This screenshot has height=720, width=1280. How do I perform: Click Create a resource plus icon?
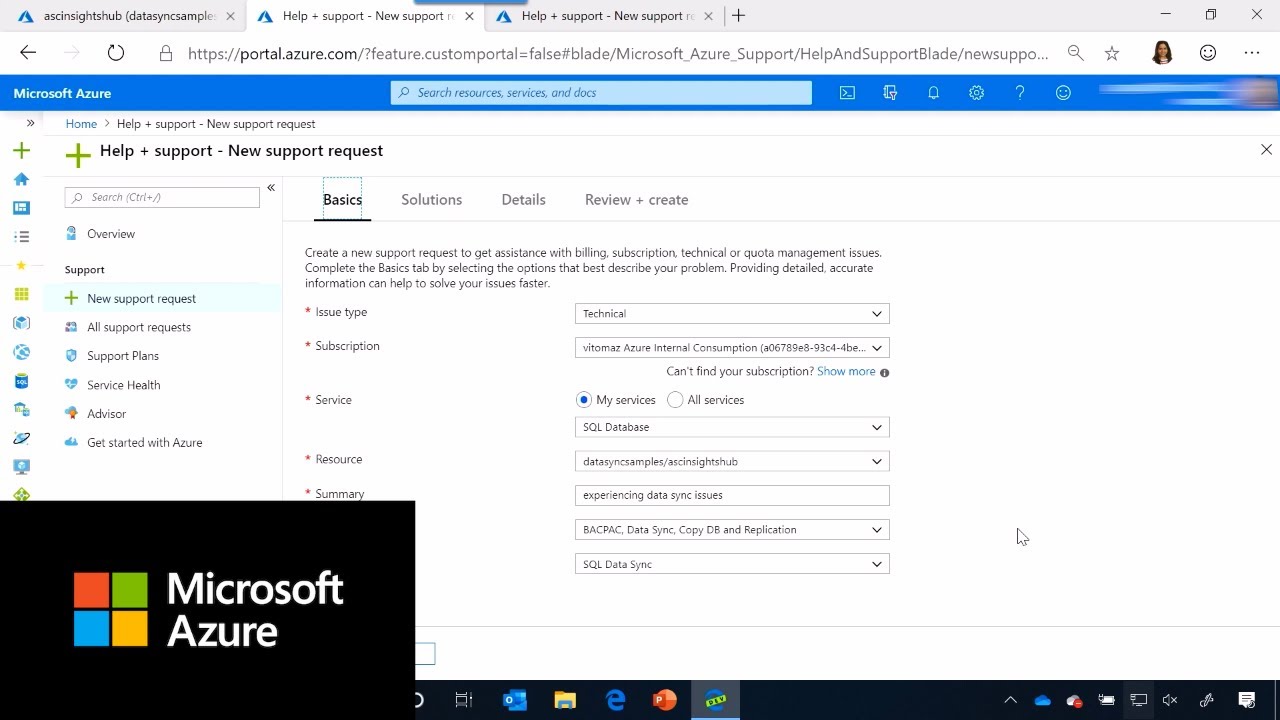coord(21,150)
